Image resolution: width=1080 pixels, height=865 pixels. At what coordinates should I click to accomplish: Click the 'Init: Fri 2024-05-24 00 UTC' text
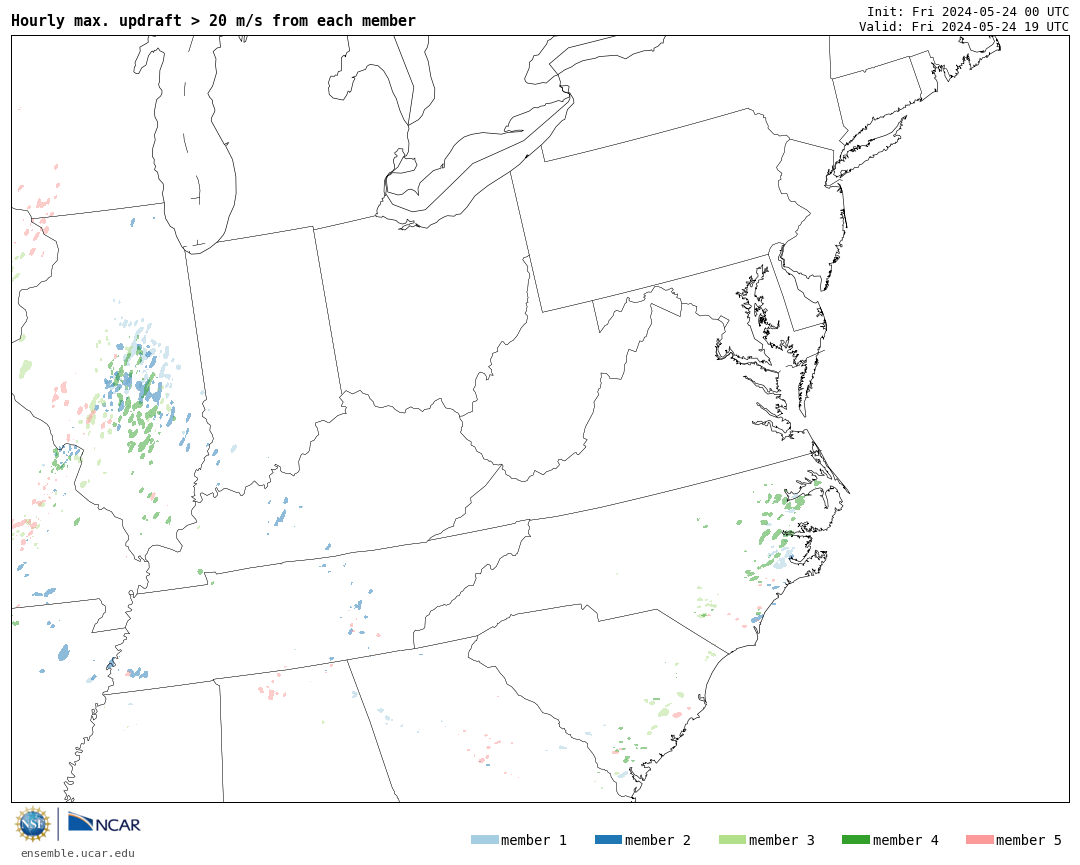click(968, 12)
